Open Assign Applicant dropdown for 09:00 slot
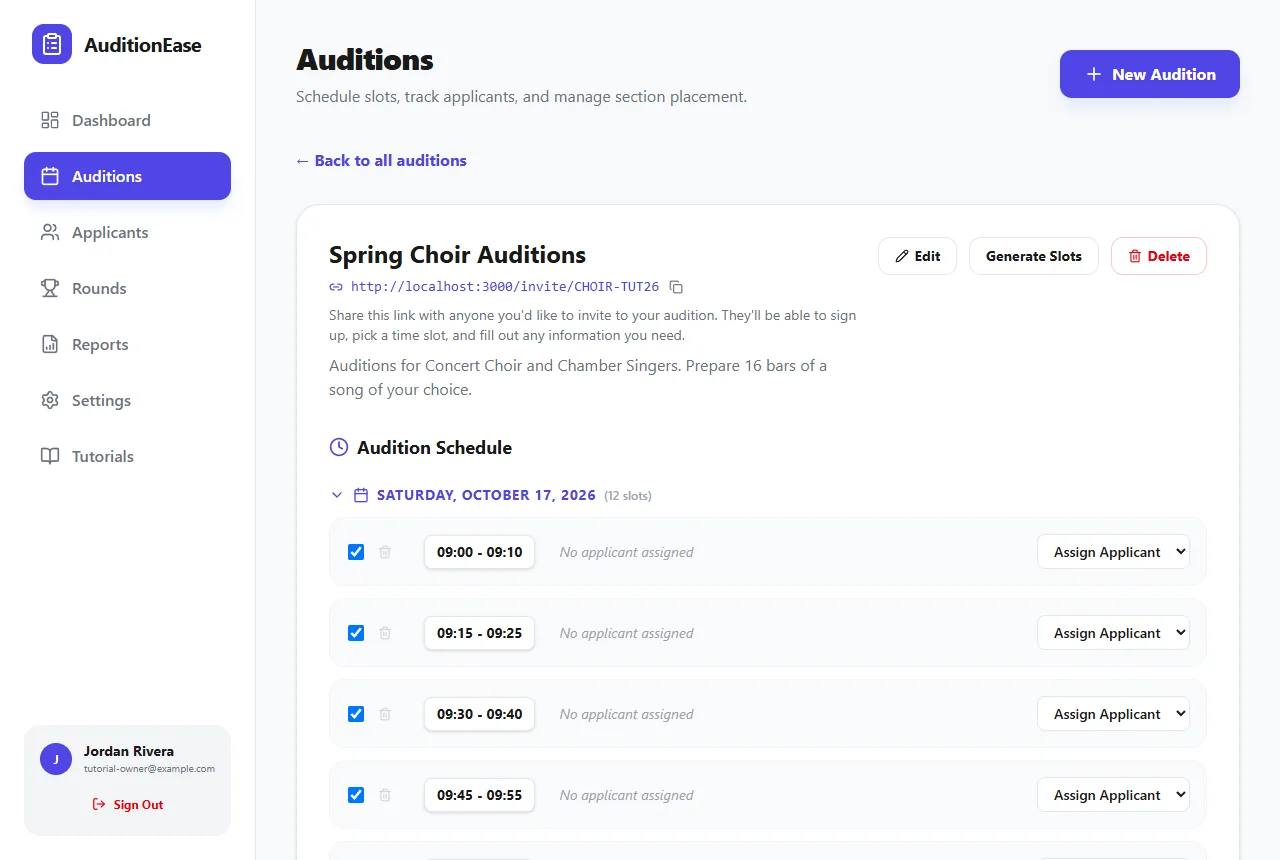Viewport: 1280px width, 860px height. 1113,552
